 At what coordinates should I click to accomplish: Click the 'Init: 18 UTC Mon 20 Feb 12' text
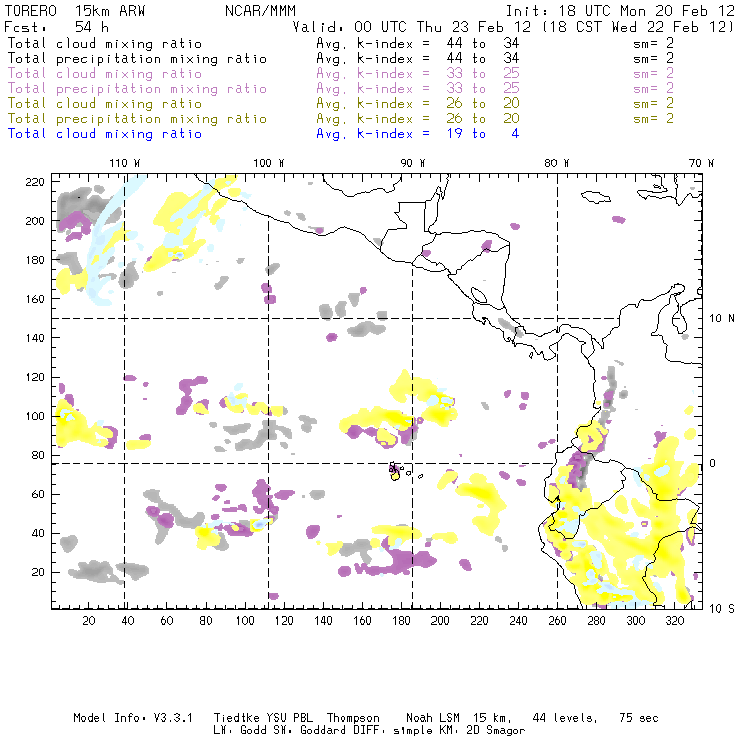click(620, 11)
